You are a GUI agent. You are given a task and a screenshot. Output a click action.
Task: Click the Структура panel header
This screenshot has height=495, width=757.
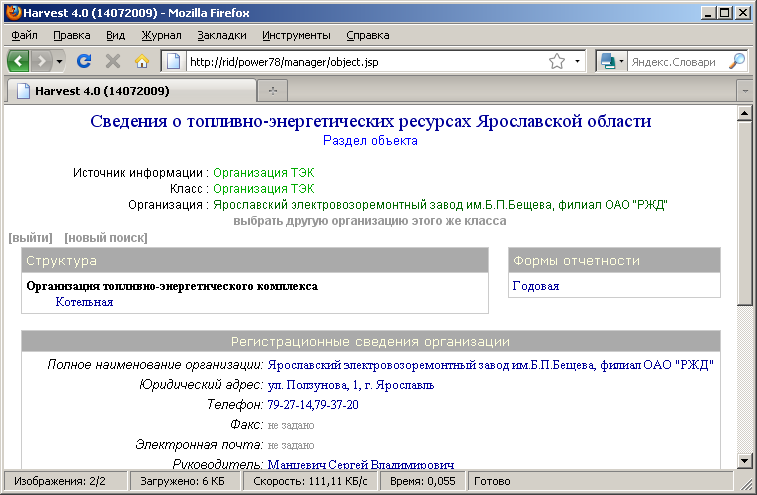pos(255,260)
